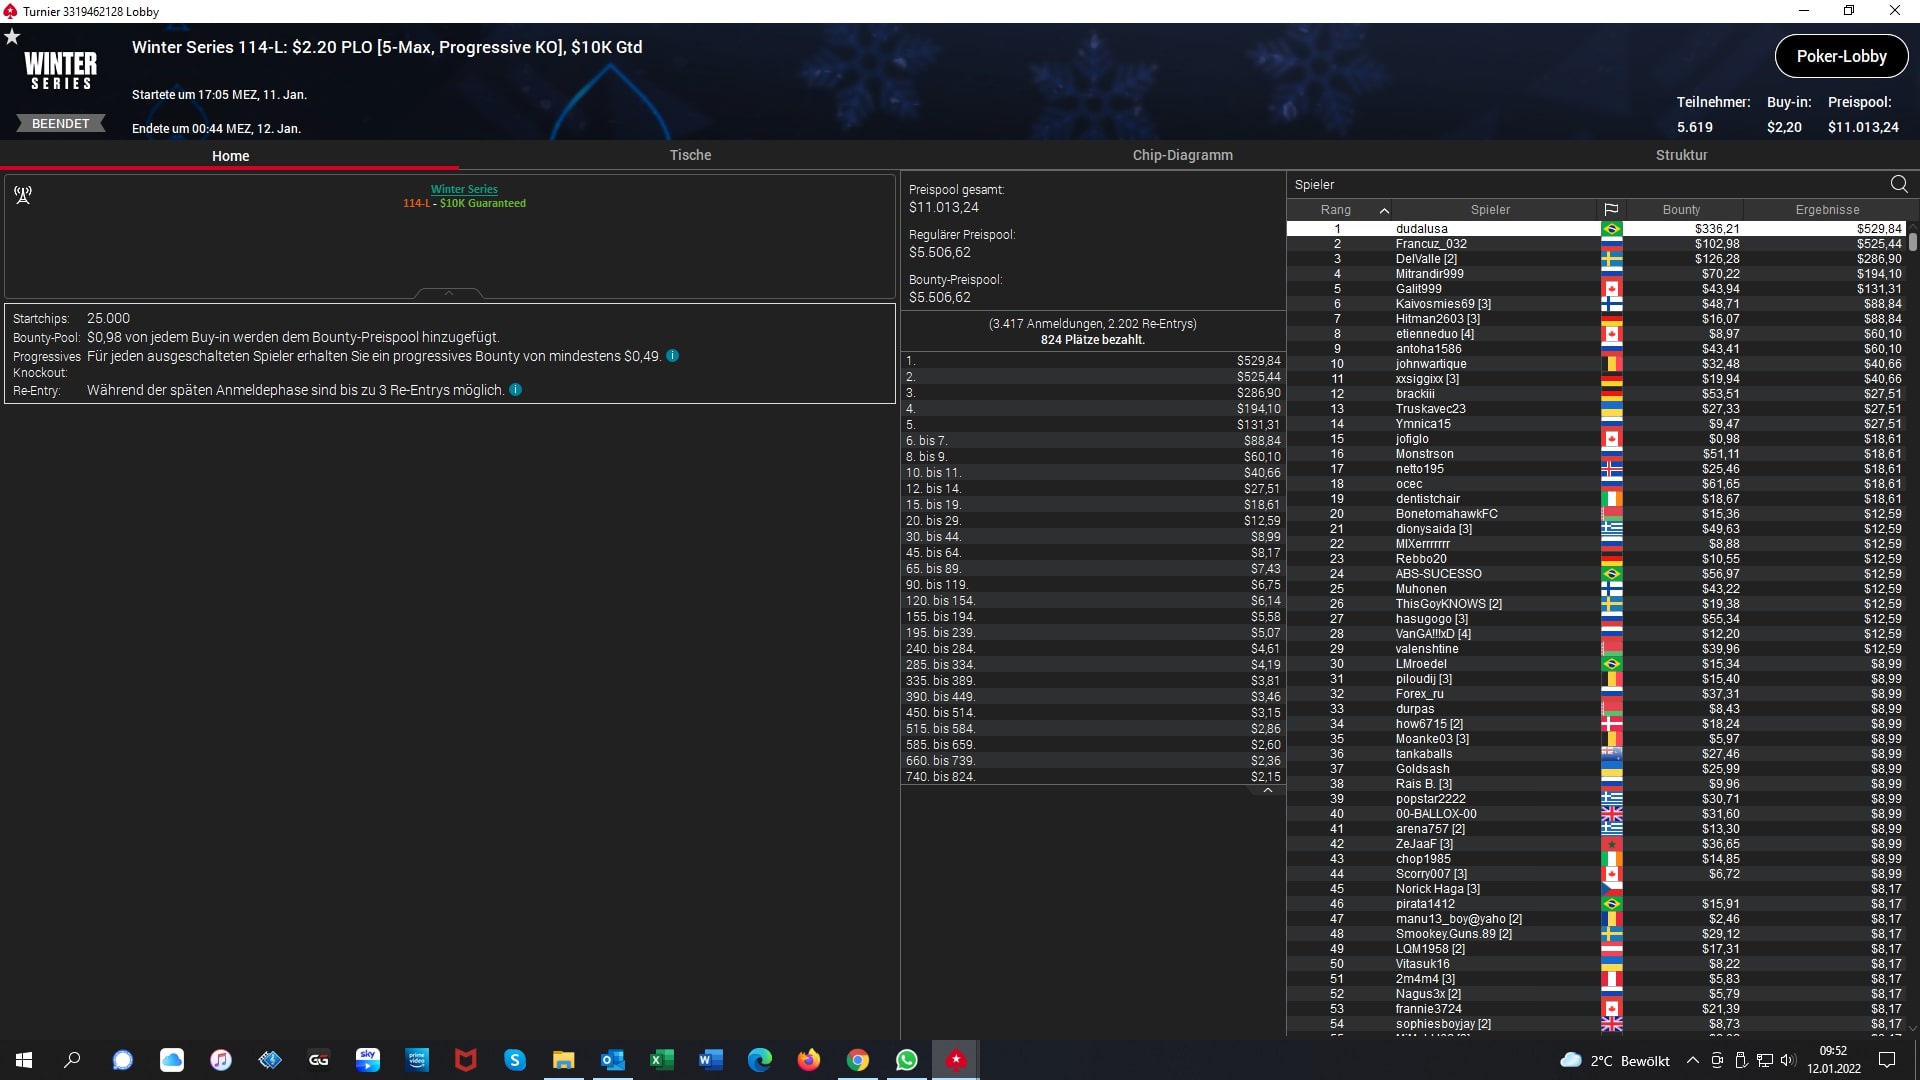This screenshot has height=1080, width=1920.
Task: Open the Chip-Diagramm tab
Action: click(1182, 155)
